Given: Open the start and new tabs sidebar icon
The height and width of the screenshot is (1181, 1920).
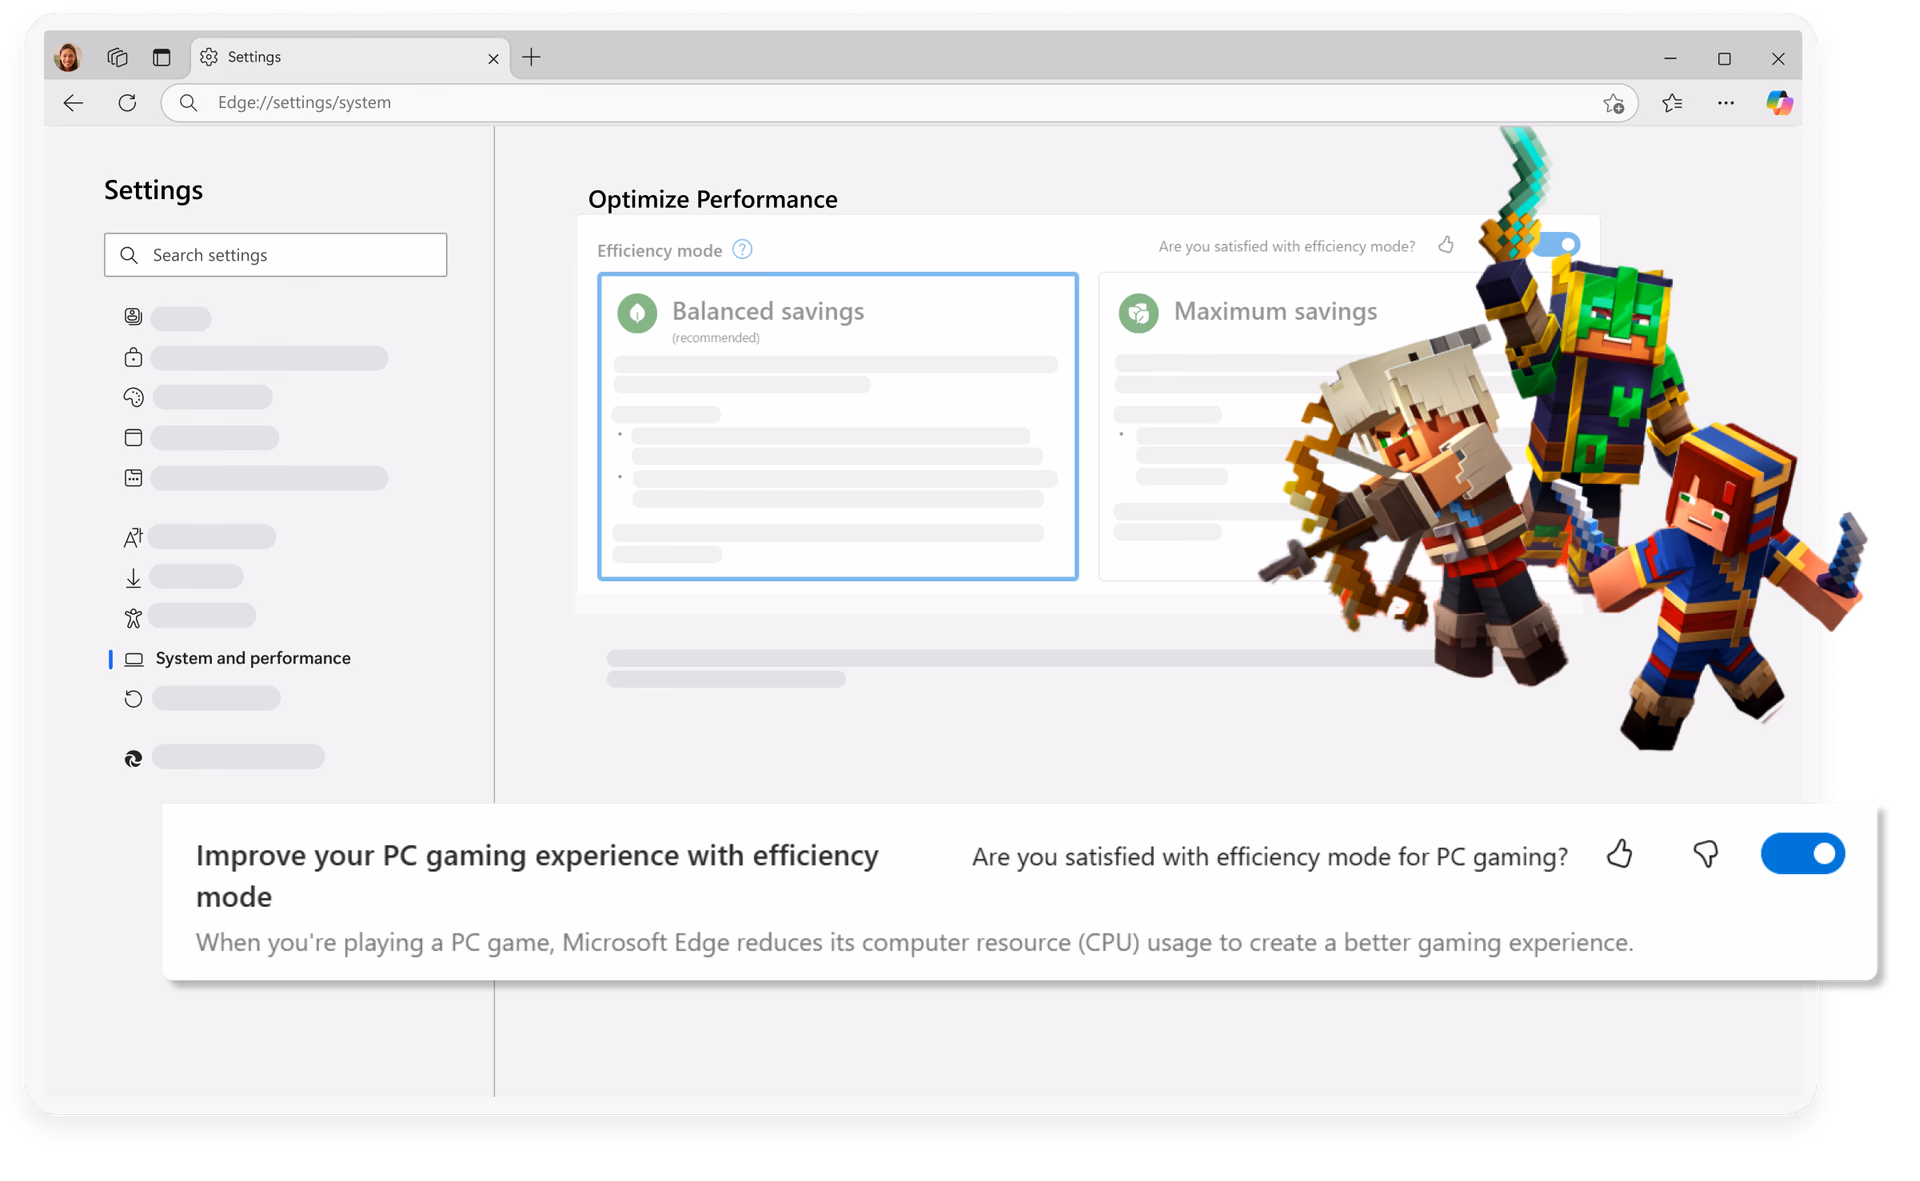Looking at the screenshot, I should pyautogui.click(x=133, y=477).
